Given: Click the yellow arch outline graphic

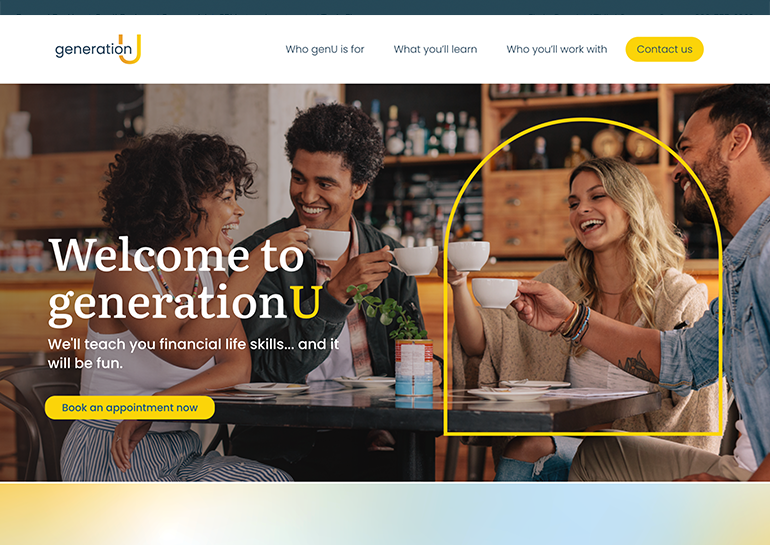Looking at the screenshot, I should point(583,276).
